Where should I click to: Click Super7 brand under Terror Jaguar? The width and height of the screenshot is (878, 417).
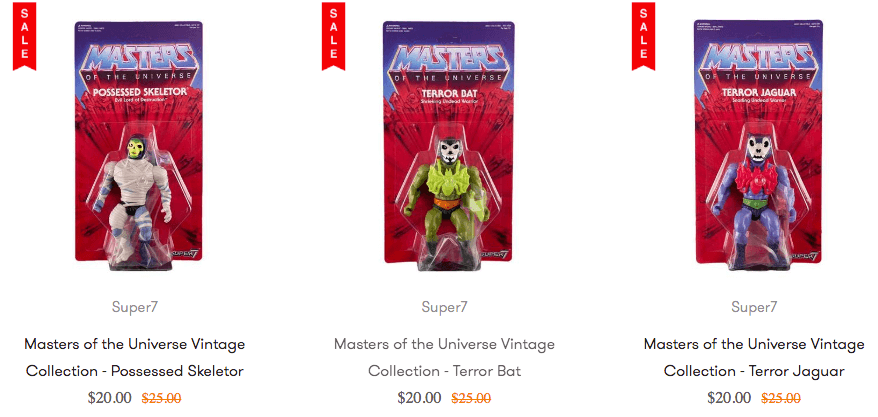coord(754,307)
